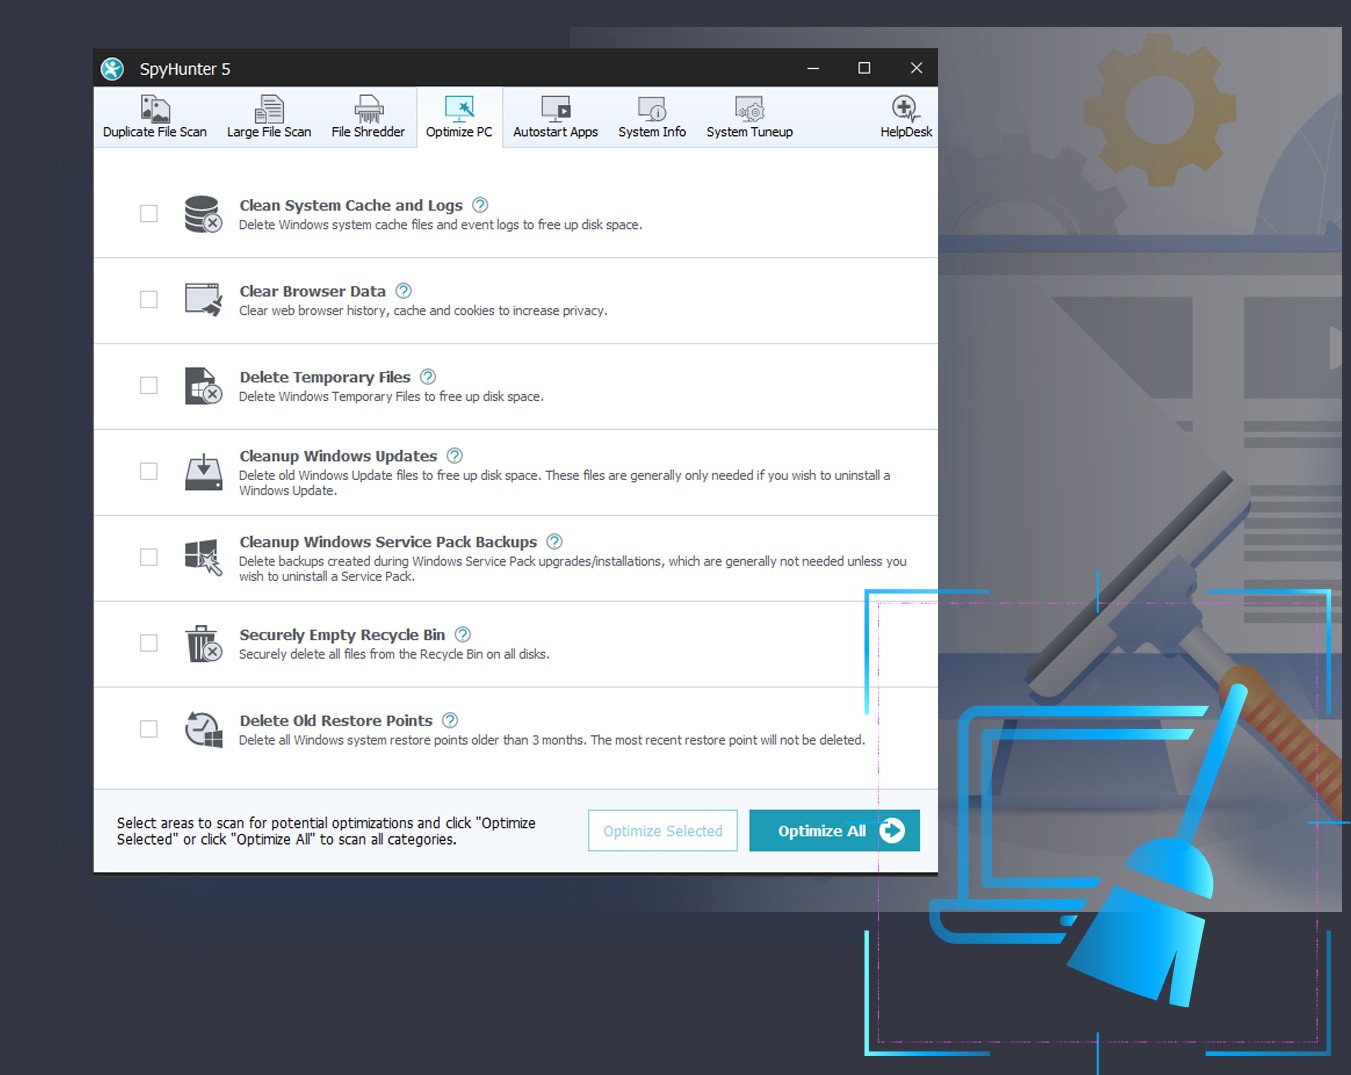Click the Optimize Selected button
This screenshot has width=1351, height=1075.
(x=662, y=830)
